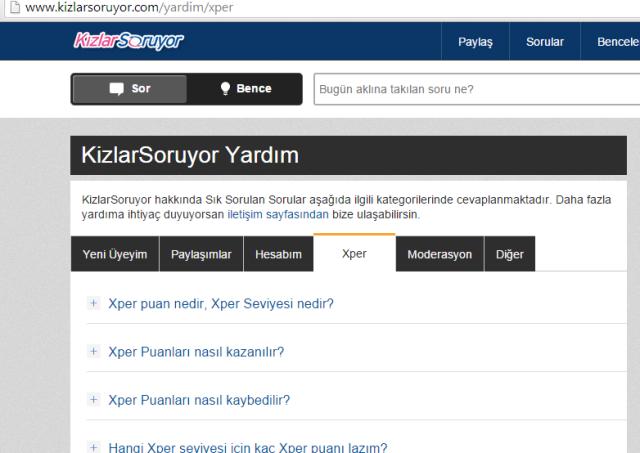Focus the 'Bugün aklına takılan soru ne?' search field
This screenshot has width=640, height=453.
coord(476,89)
